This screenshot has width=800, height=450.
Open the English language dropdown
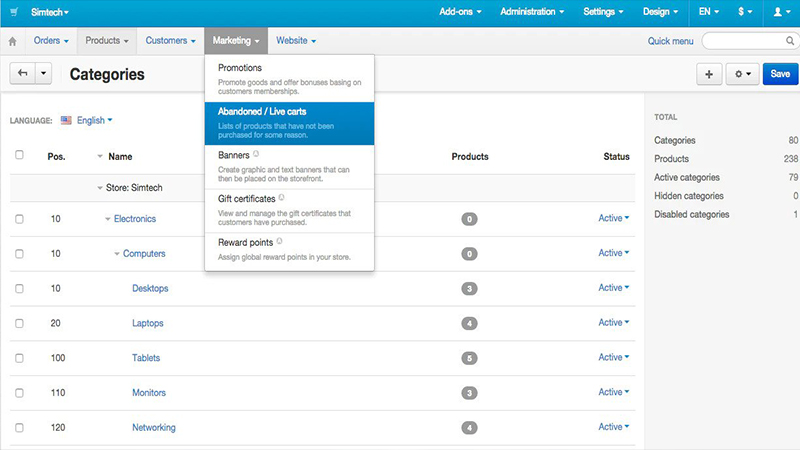tap(94, 120)
